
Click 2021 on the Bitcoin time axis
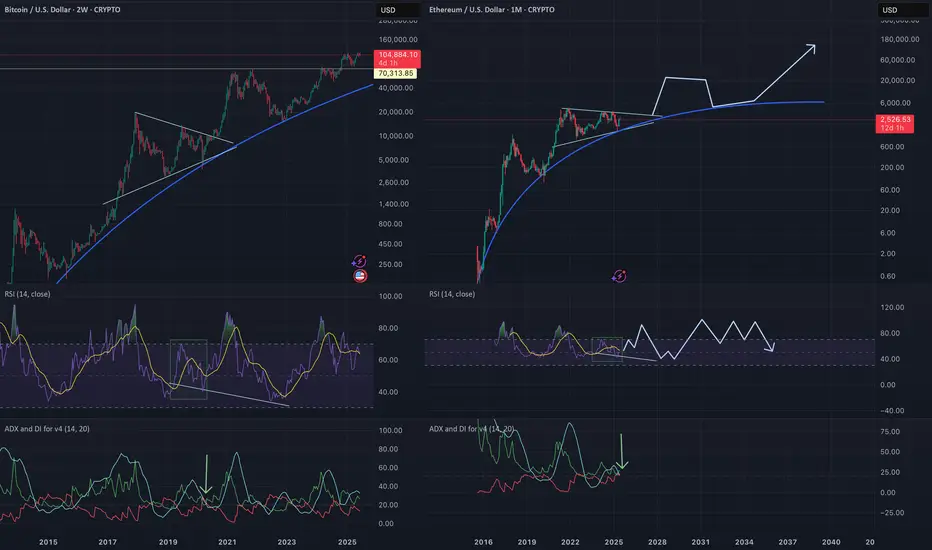tap(227, 542)
